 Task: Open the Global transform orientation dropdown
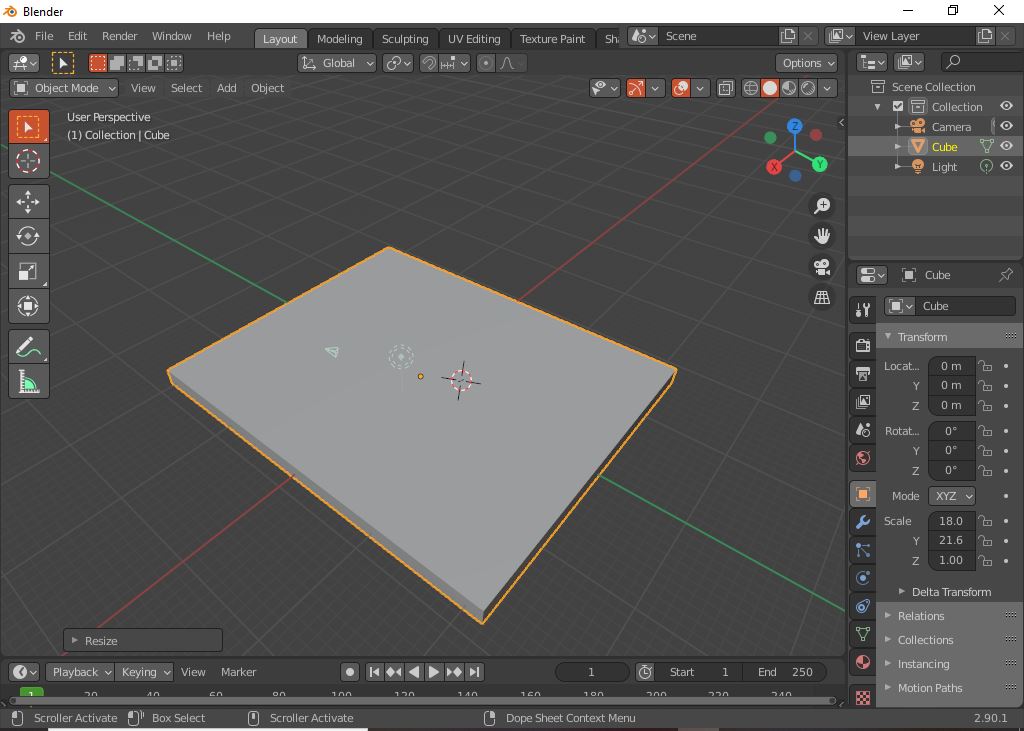337,63
